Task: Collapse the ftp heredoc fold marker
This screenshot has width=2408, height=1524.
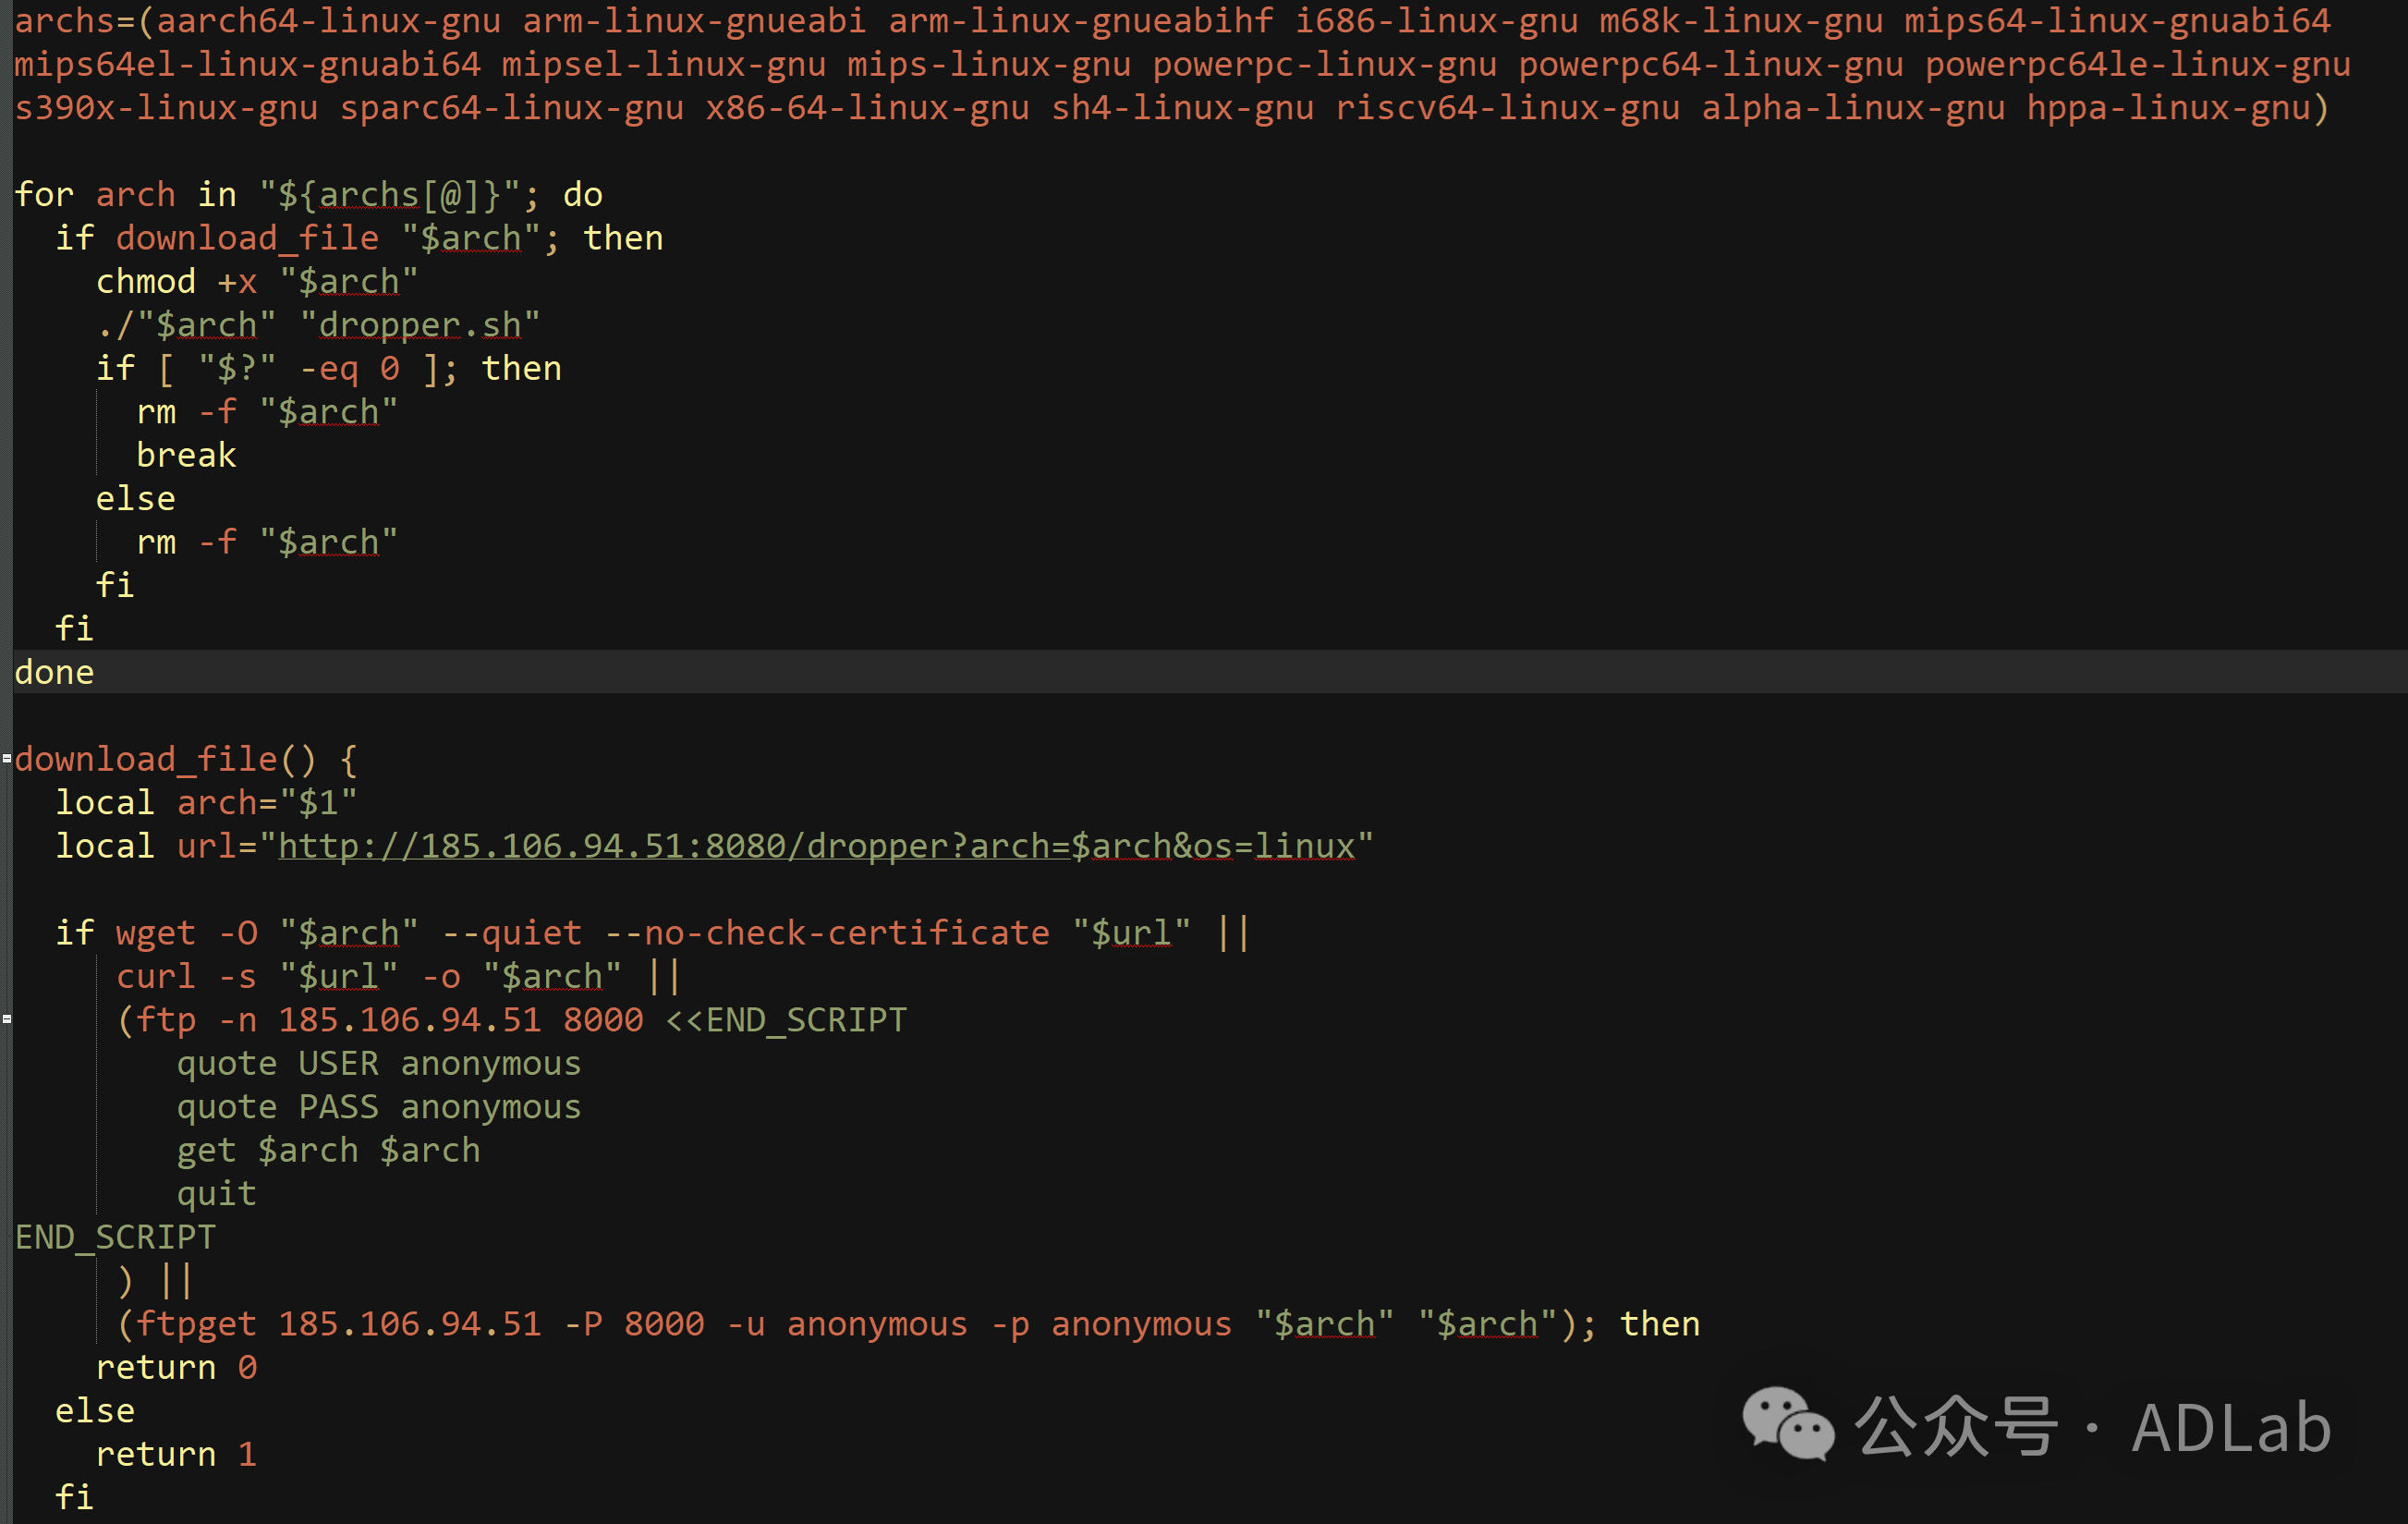Action: [7, 1019]
